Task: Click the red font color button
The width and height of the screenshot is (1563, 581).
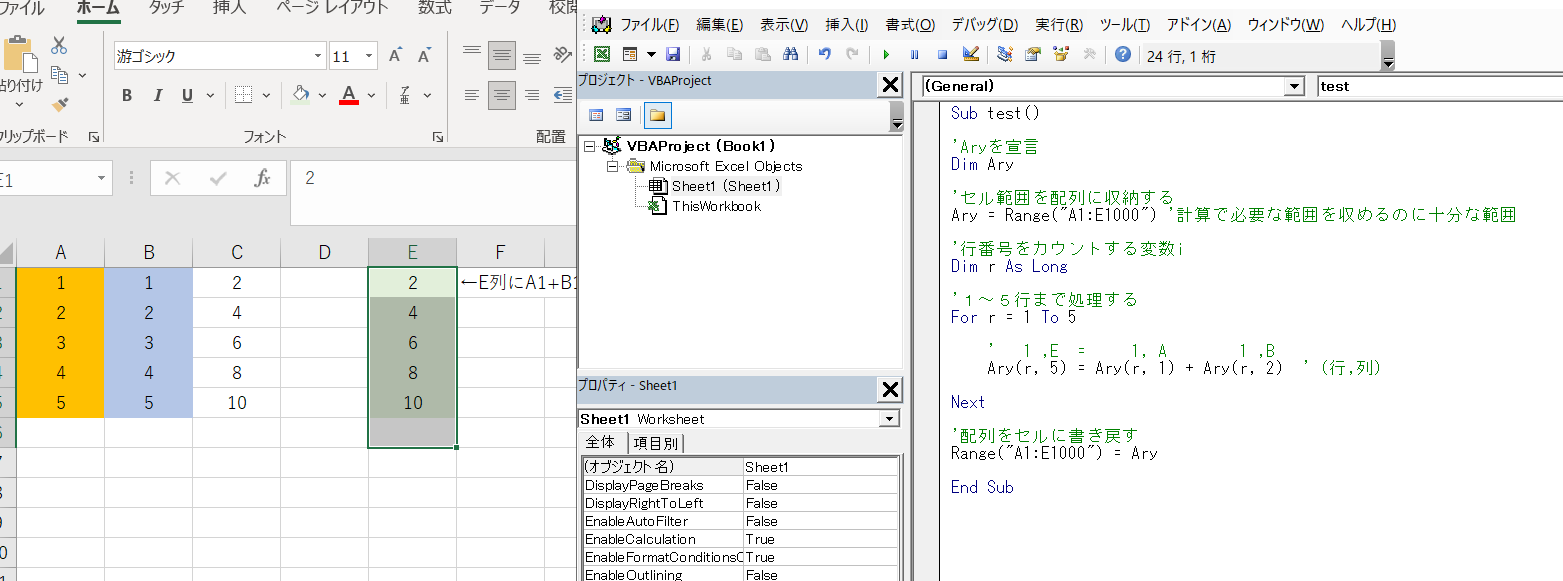Action: (348, 96)
